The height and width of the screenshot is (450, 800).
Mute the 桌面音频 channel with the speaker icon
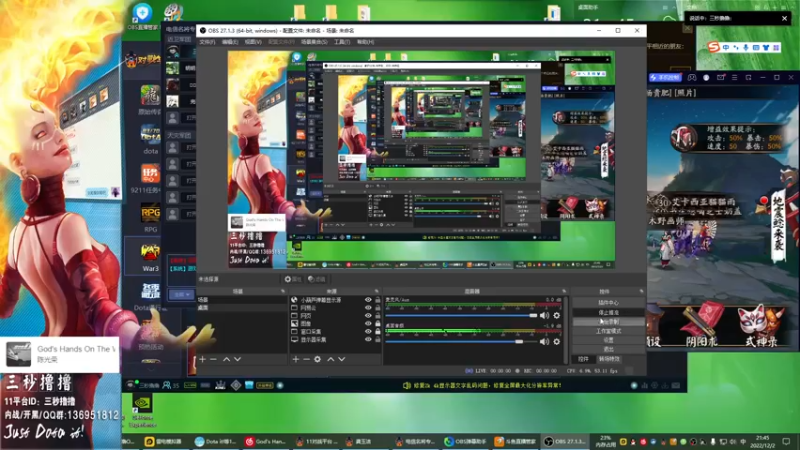[x=544, y=341]
